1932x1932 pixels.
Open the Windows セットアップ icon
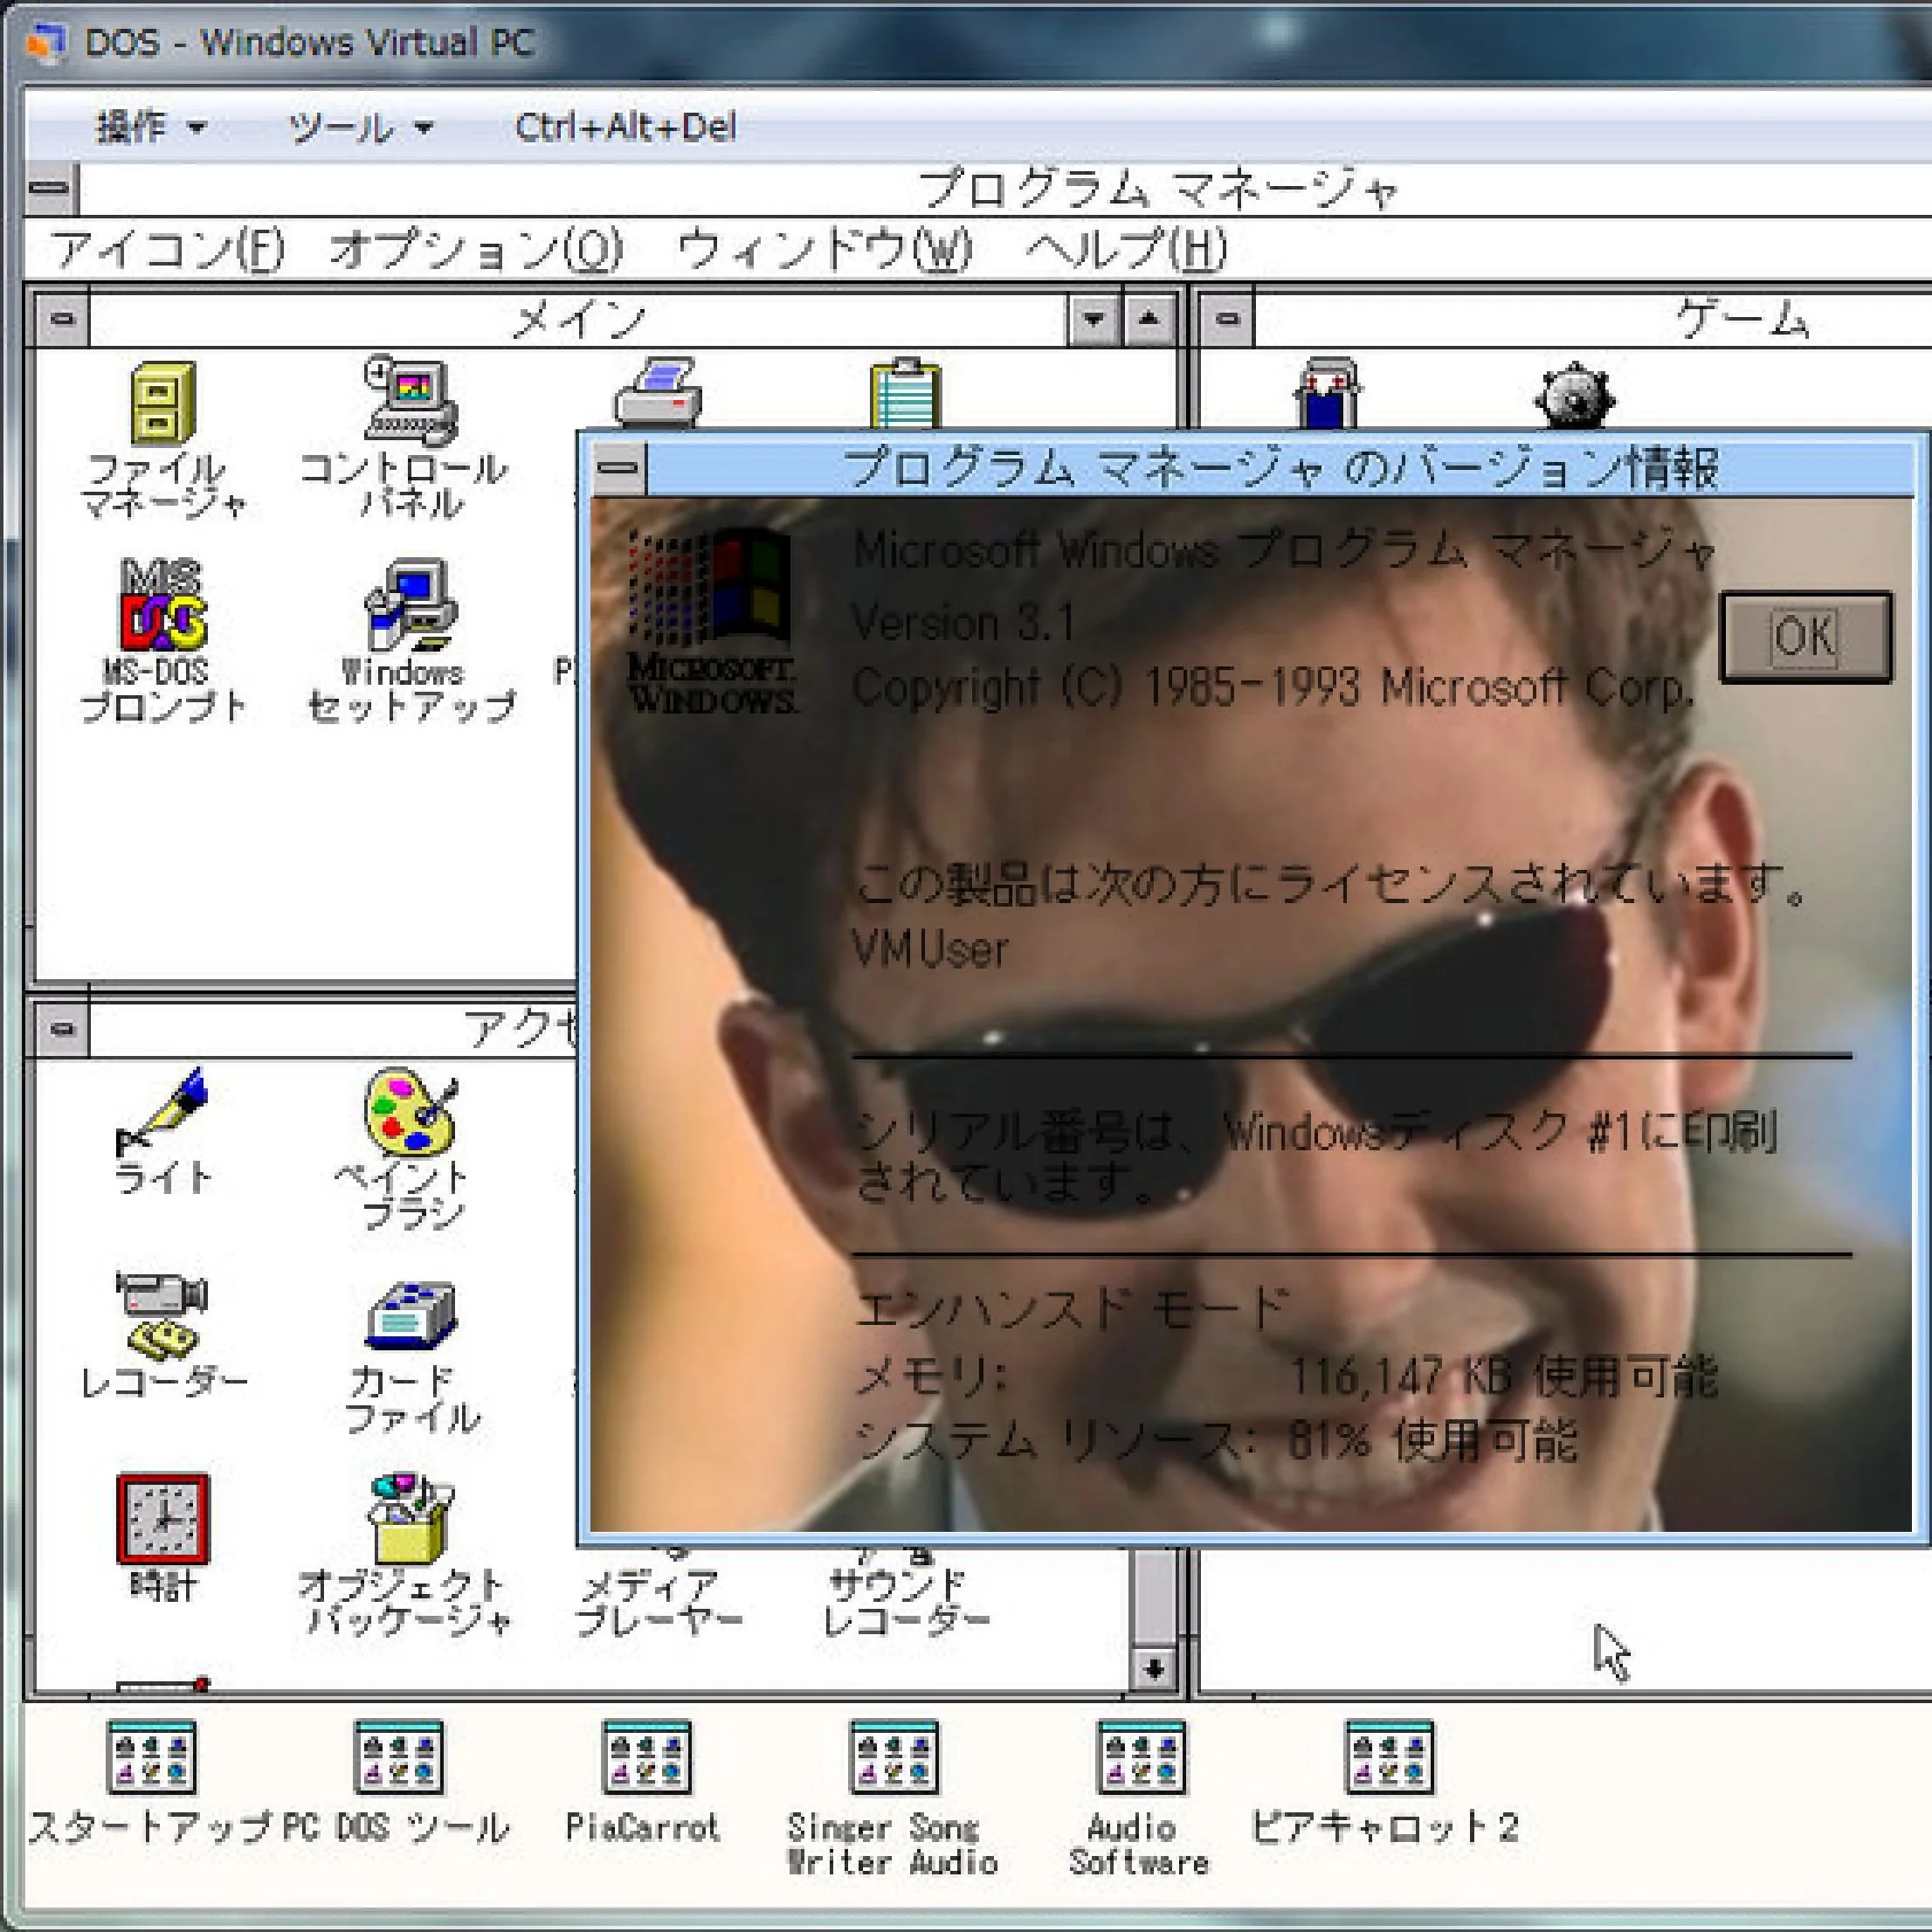click(x=410, y=606)
